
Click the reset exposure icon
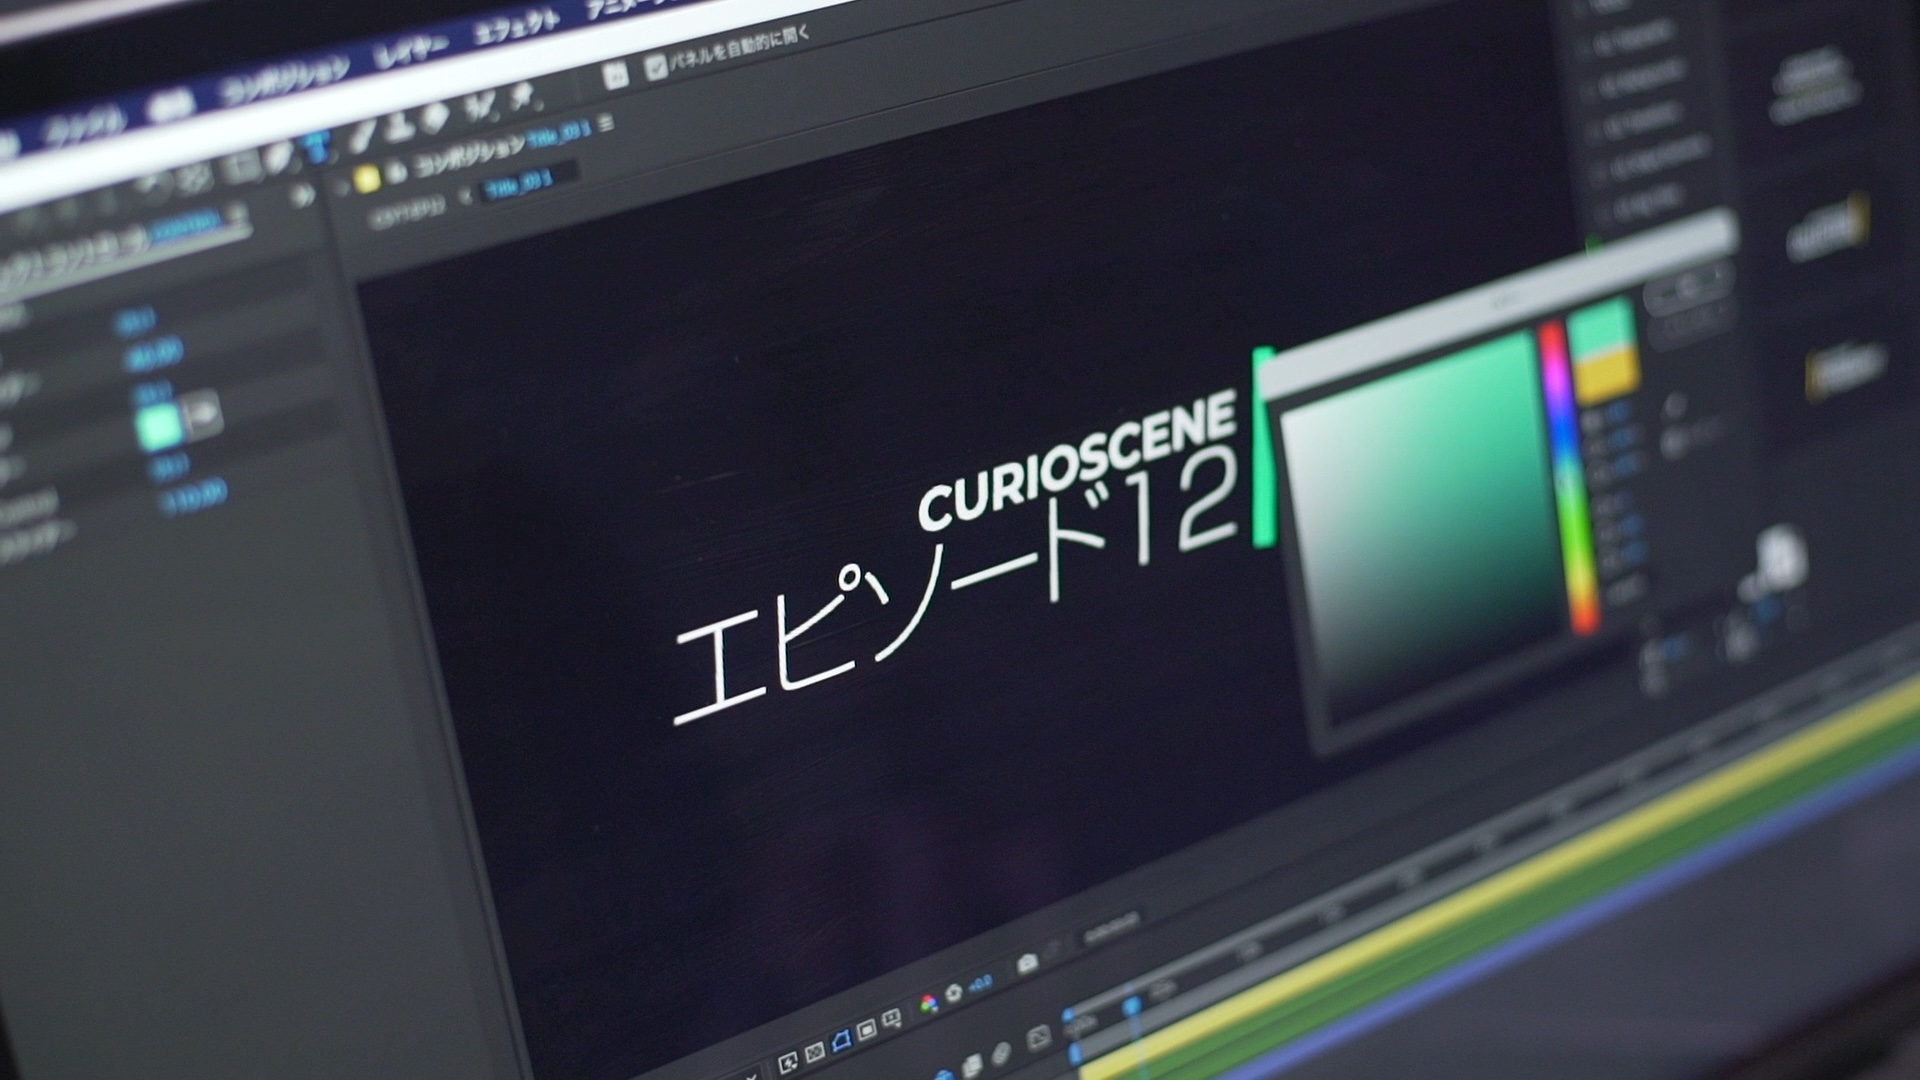953,993
